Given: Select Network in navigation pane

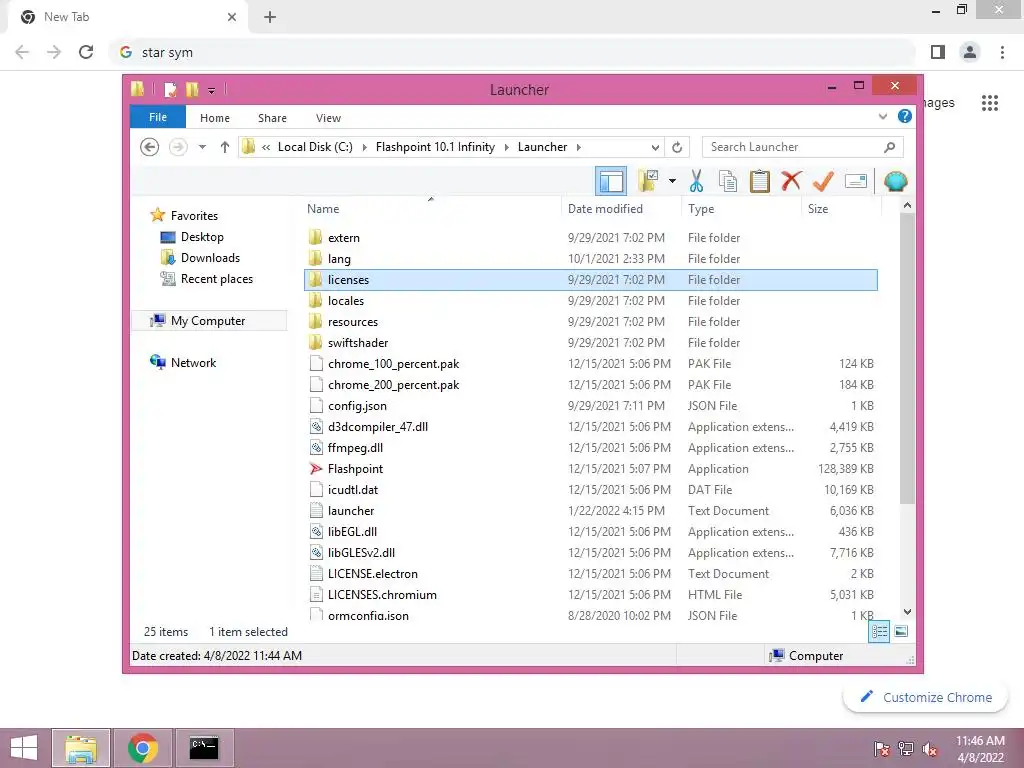Looking at the screenshot, I should [193, 362].
